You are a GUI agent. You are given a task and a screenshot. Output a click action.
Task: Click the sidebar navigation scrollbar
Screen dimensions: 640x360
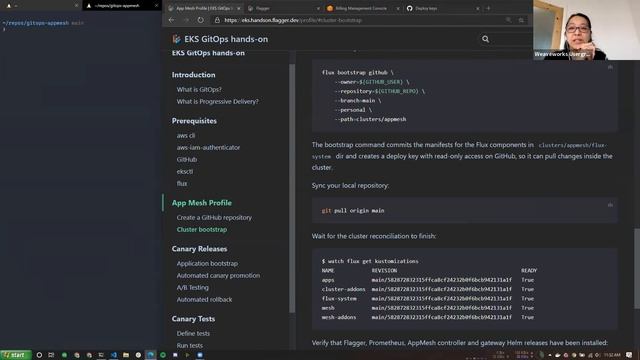coord(292,188)
